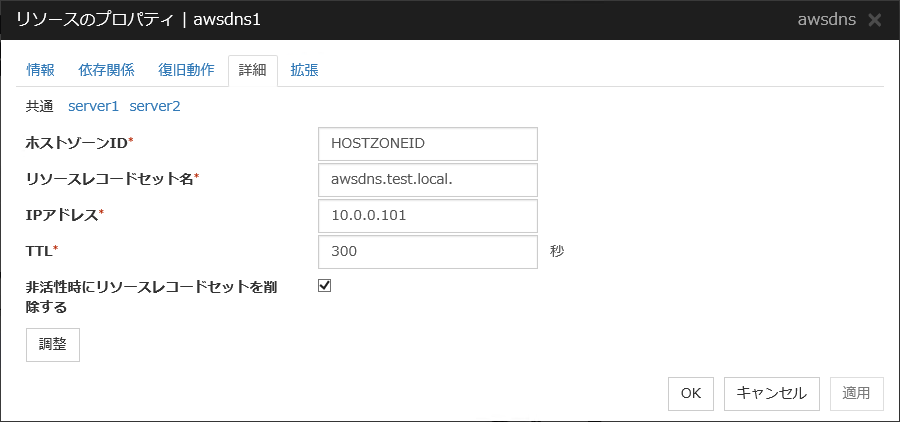Click into the TTL seconds field

coord(427,252)
